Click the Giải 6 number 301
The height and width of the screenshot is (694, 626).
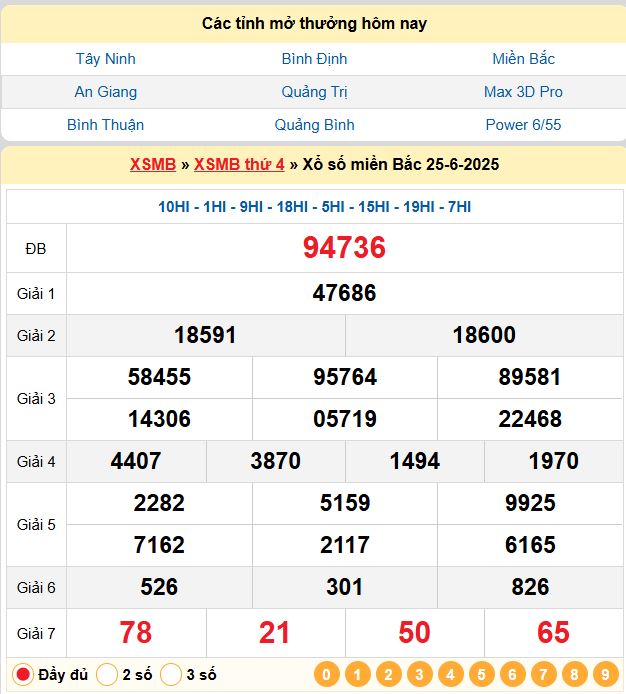[x=345, y=587]
